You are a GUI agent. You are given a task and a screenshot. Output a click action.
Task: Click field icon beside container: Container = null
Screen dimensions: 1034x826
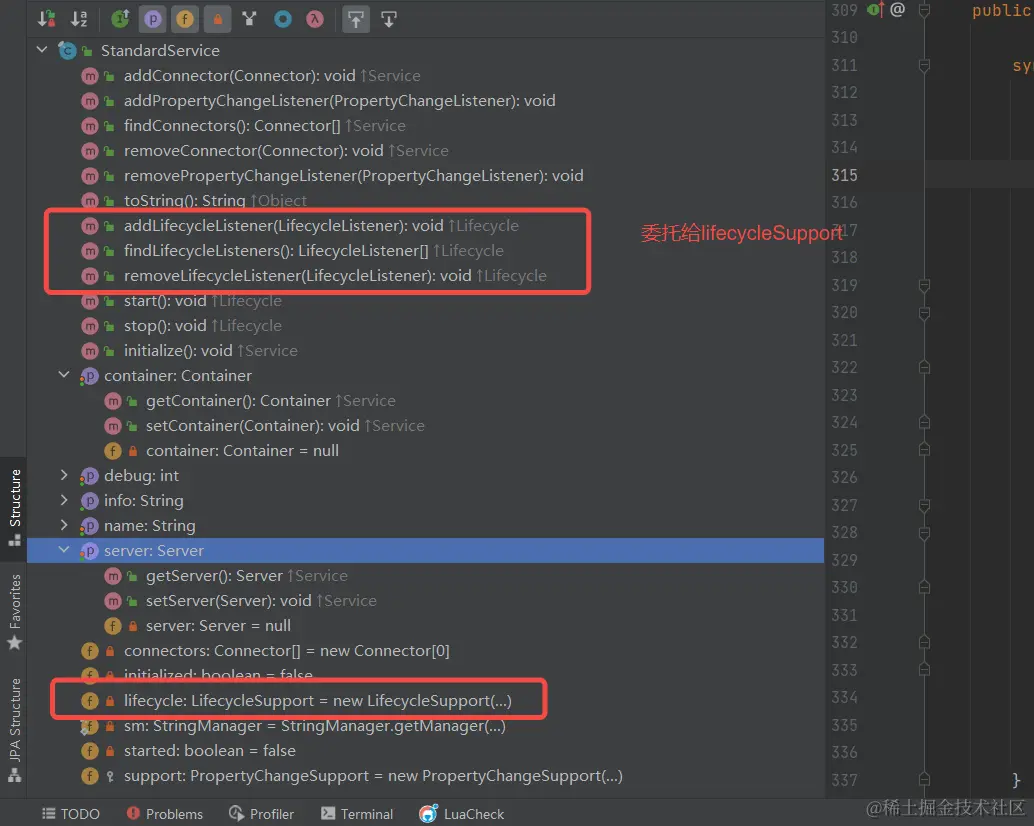click(113, 451)
